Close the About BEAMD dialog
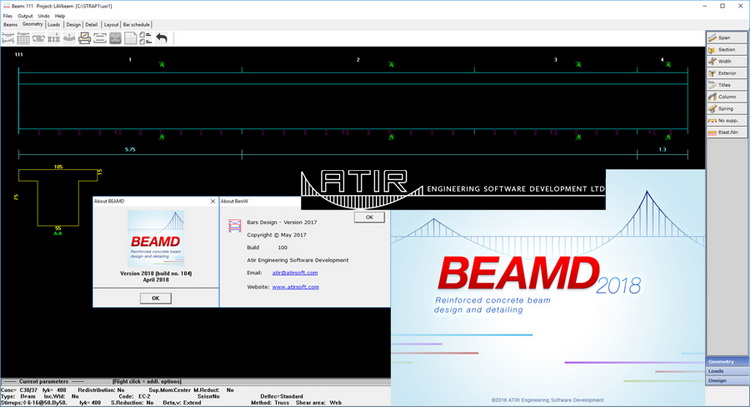 click(213, 201)
